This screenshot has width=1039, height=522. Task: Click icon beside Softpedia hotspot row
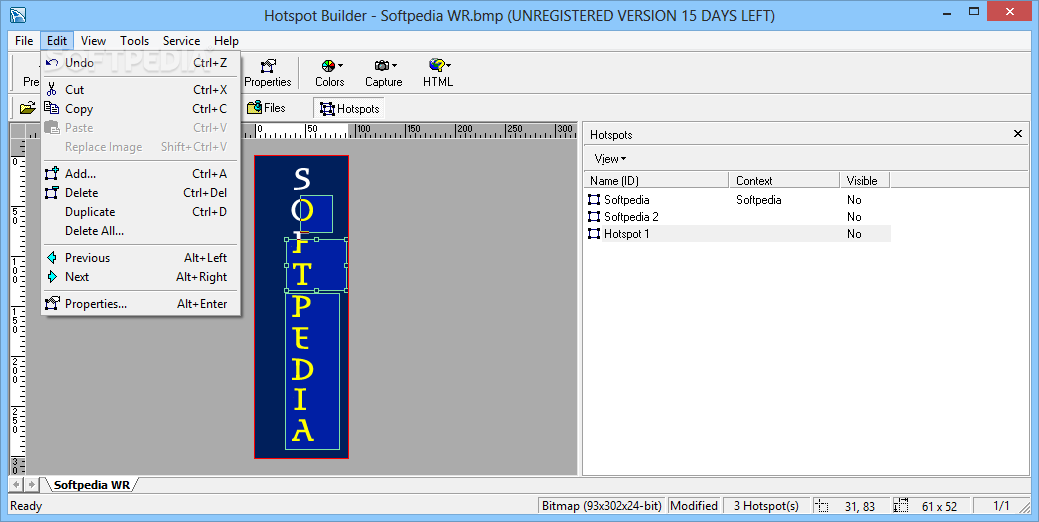(594, 199)
